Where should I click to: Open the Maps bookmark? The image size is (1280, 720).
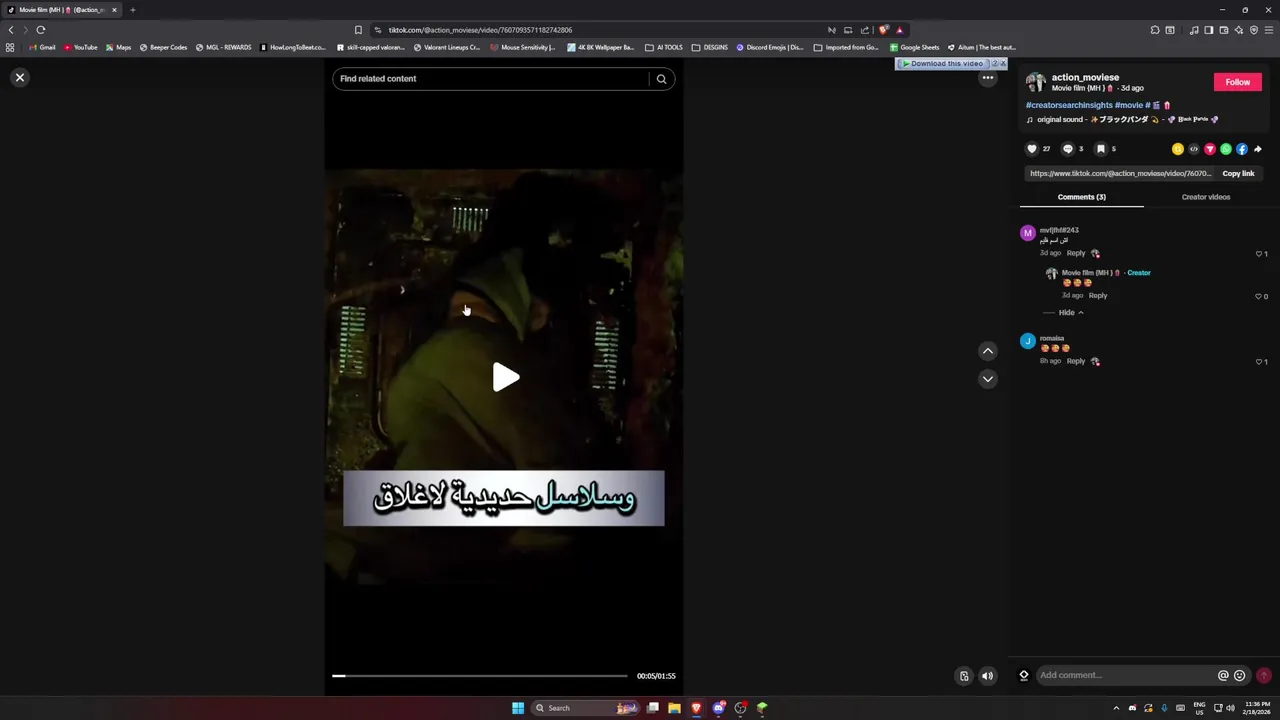pos(118,47)
